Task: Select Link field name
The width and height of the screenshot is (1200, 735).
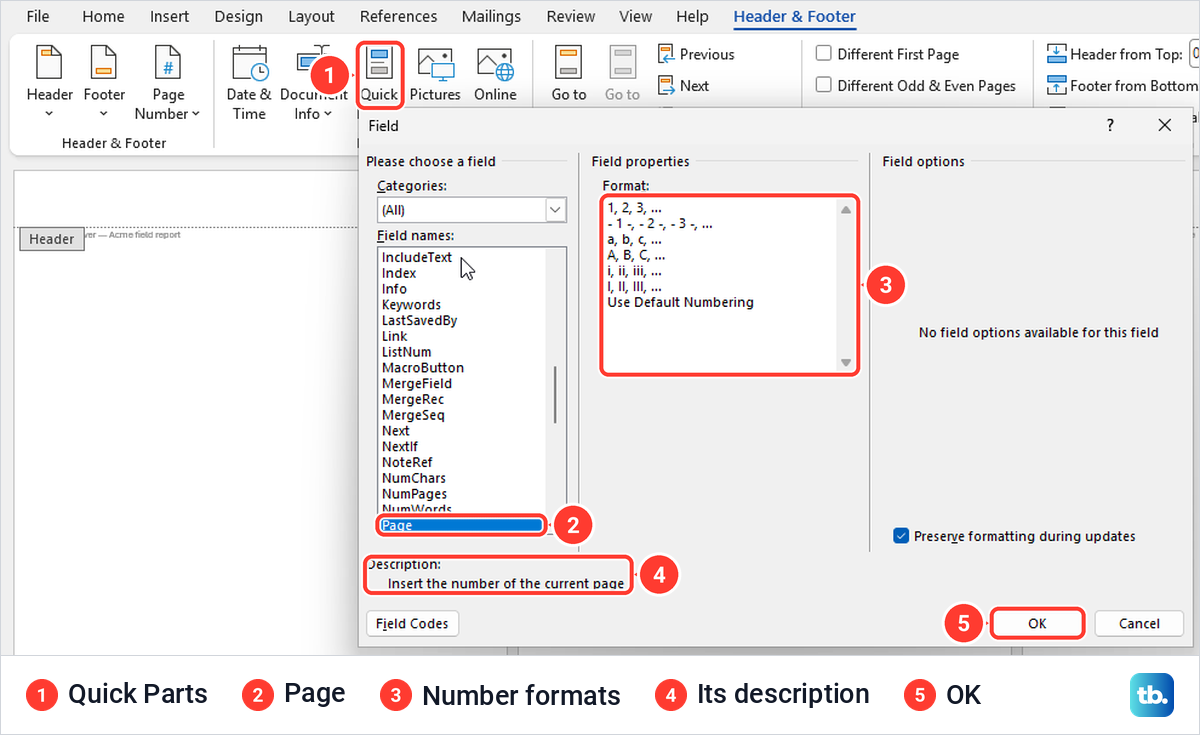Action: tap(395, 336)
